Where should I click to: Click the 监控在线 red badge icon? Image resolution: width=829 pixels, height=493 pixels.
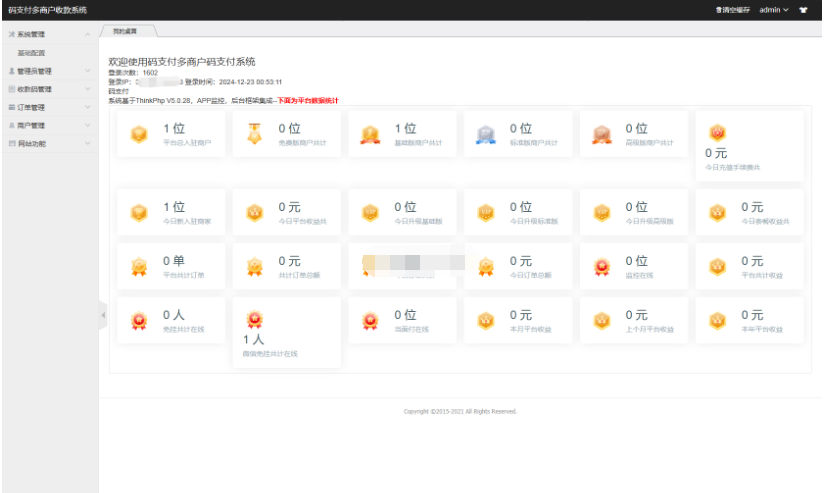click(x=601, y=267)
